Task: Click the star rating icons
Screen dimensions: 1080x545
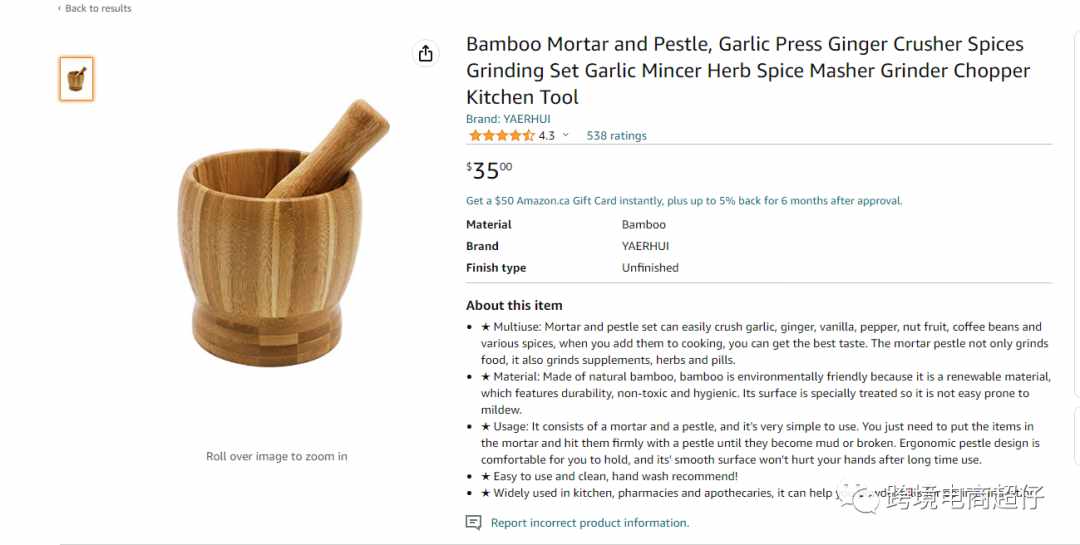Action: coord(501,136)
